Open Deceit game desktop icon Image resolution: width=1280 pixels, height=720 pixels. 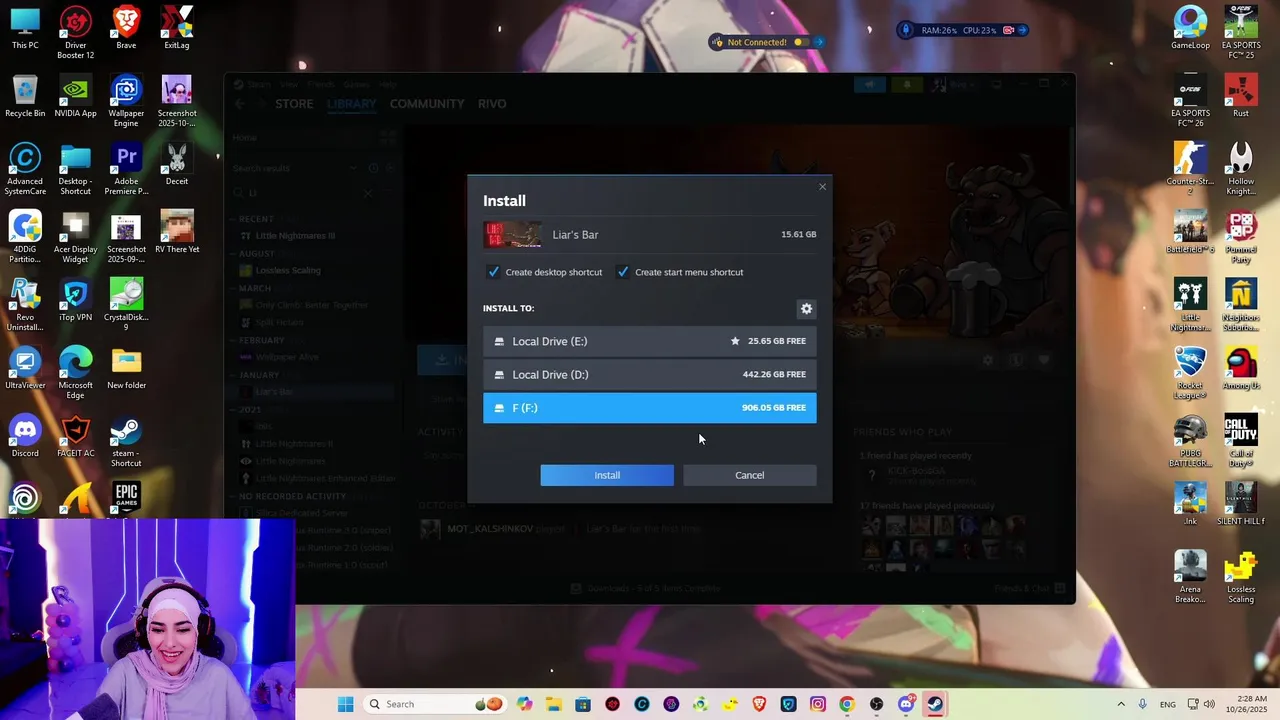177,165
